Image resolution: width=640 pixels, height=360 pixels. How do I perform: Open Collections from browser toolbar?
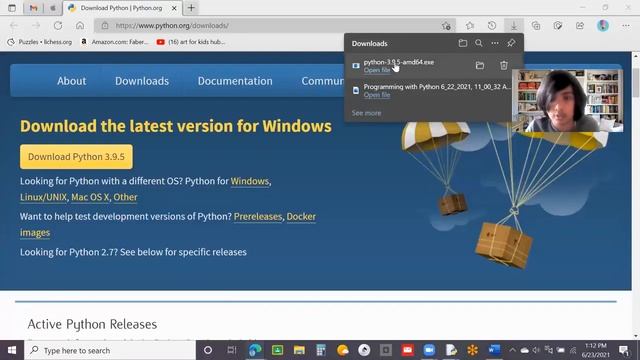coord(536,26)
